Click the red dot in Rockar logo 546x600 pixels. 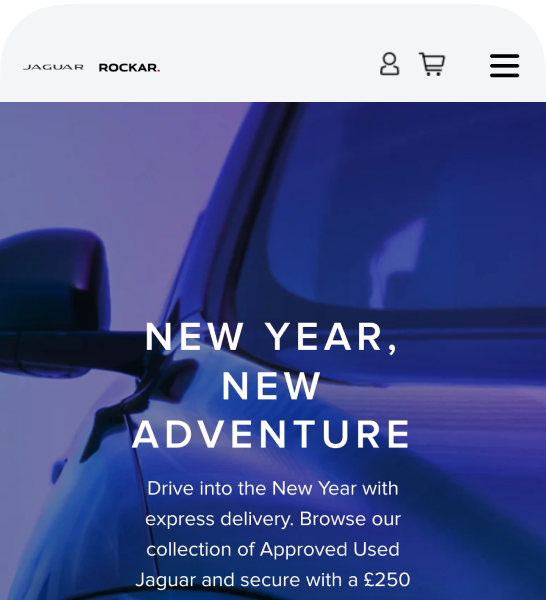pos(158,70)
